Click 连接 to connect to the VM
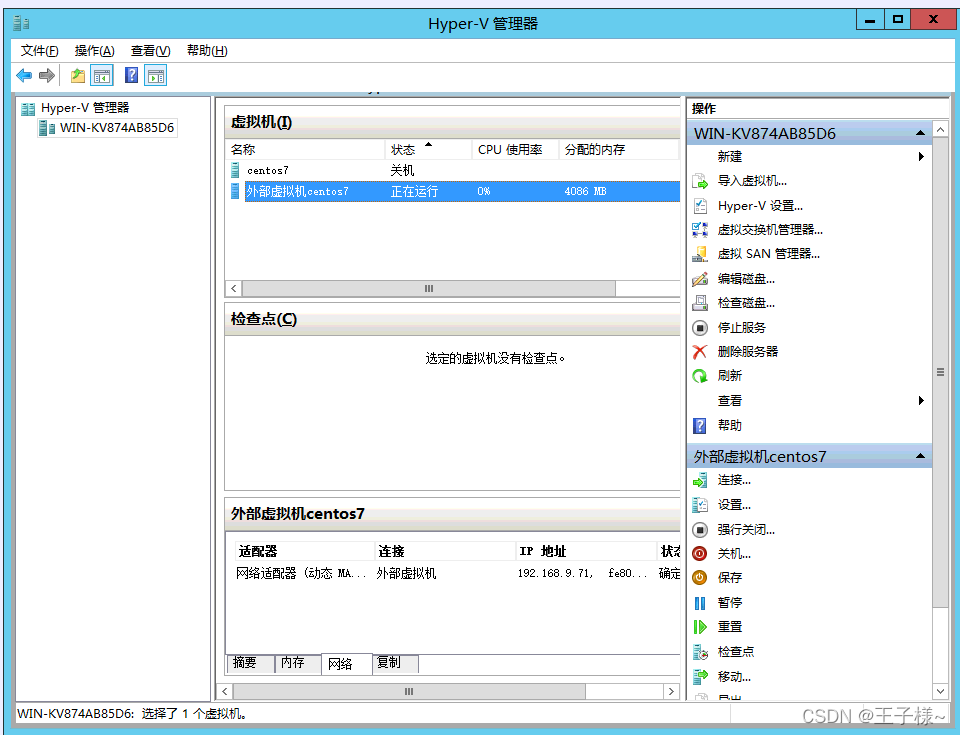 (733, 480)
